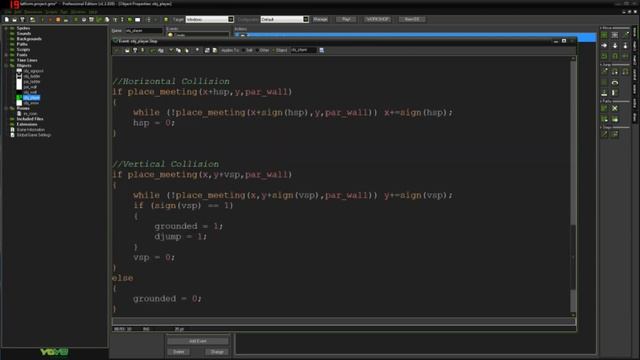Screen dimensions: 640x360
Task: Open the Resources menu
Action: coord(33,12)
